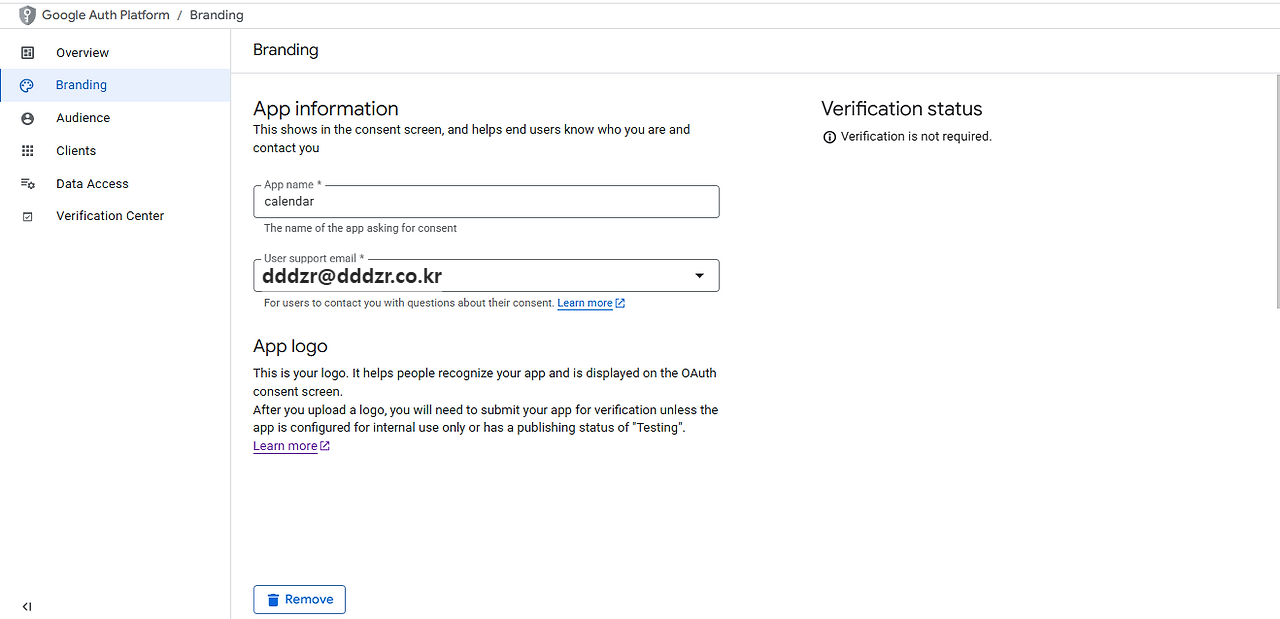Click 'Verification is not required.' text
Viewport: 1280px width, 619px height.
916,137
